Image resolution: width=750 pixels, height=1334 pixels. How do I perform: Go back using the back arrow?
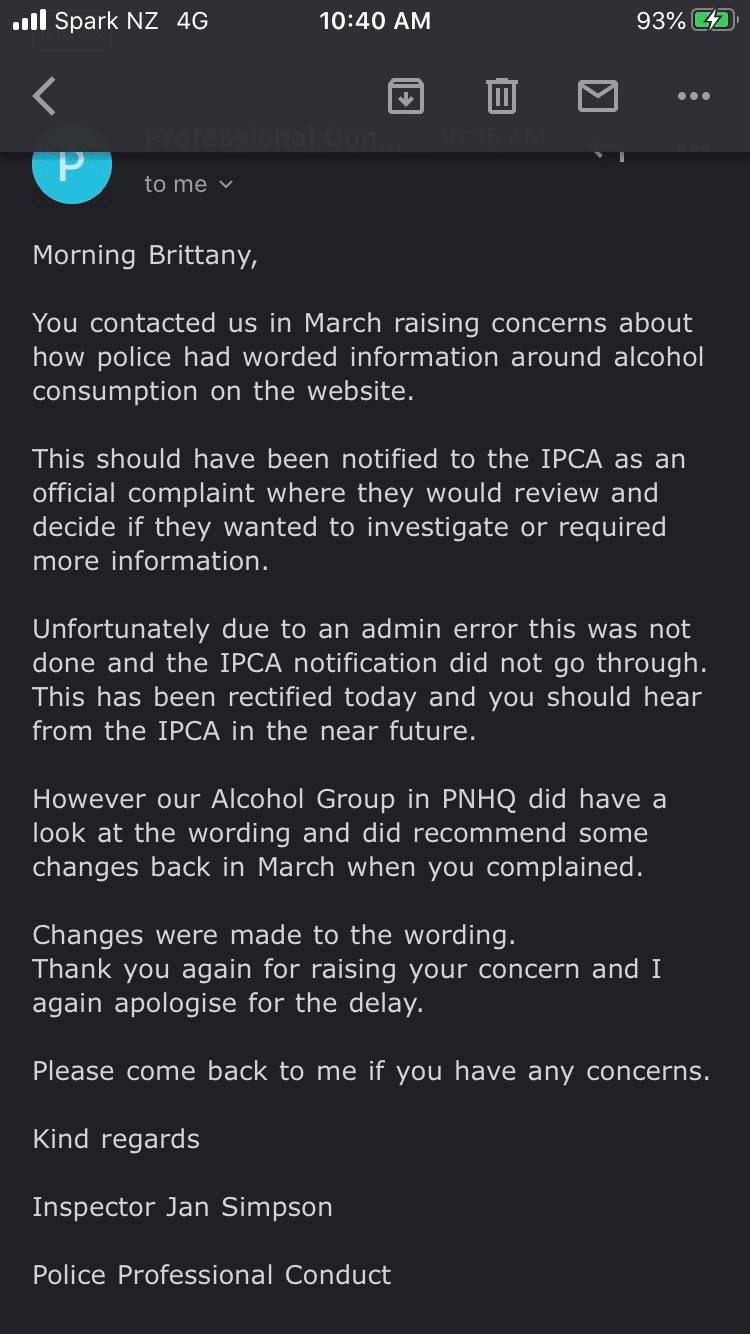pos(44,97)
